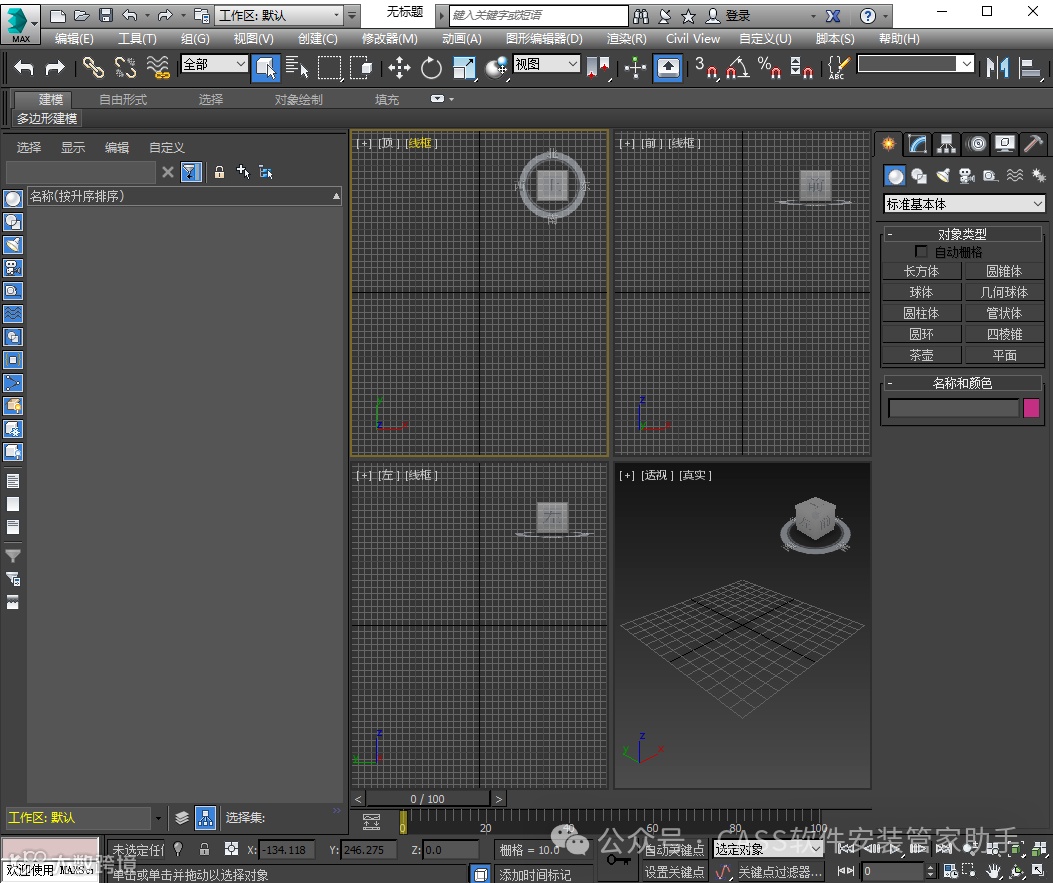
Task: Enable the 自动栅格 checkbox
Action: 921,252
